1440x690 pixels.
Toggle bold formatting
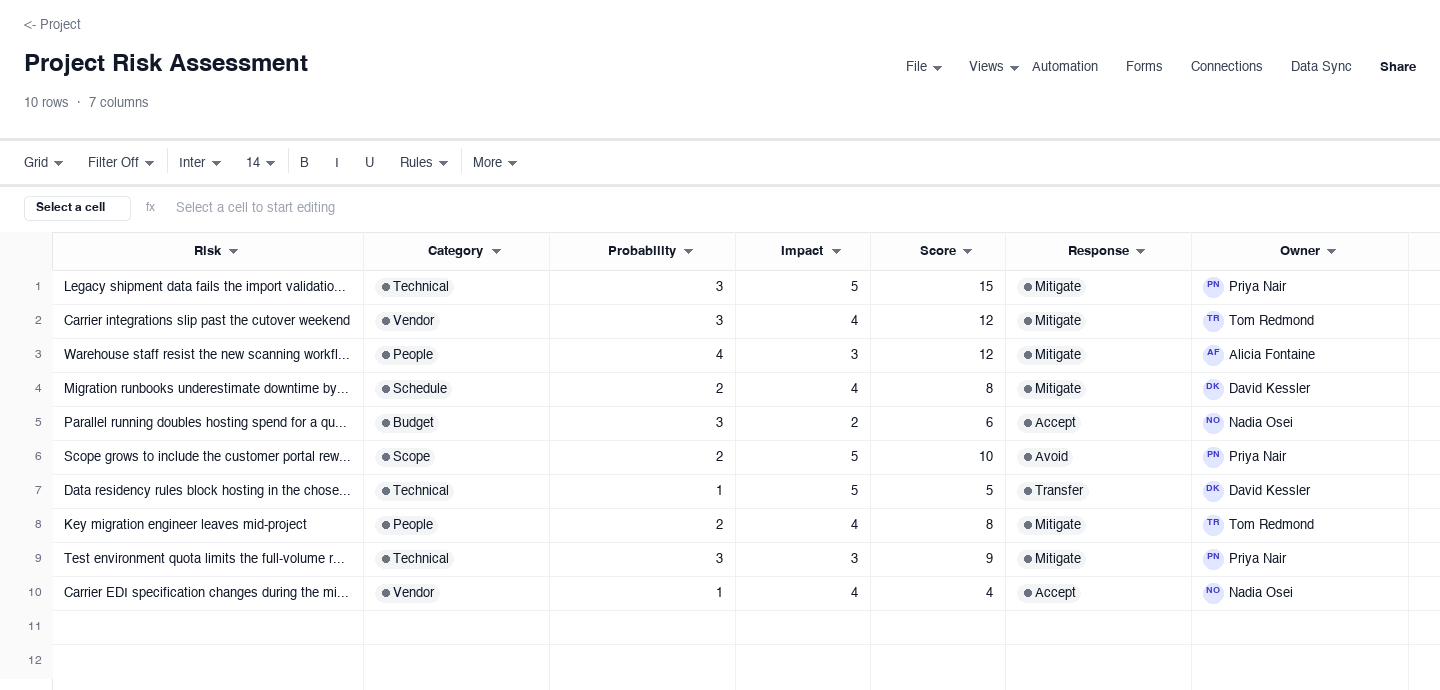[x=305, y=163]
